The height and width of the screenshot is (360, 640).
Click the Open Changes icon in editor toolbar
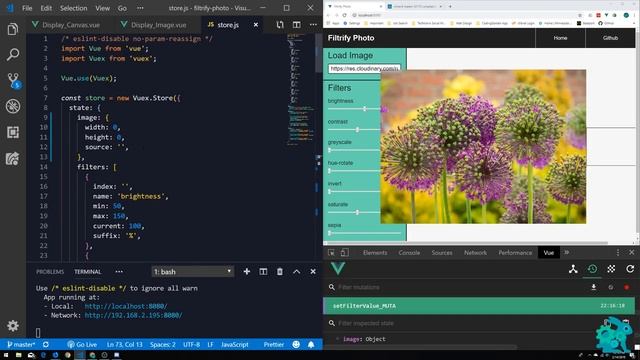[280, 25]
